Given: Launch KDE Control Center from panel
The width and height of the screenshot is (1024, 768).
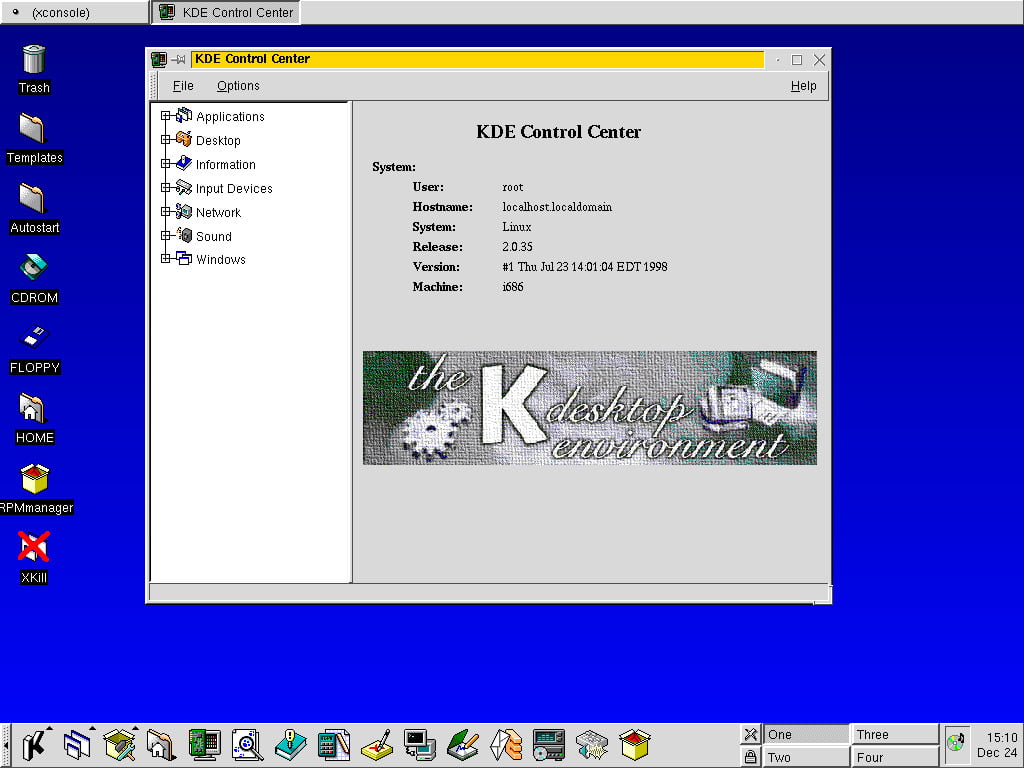Looking at the screenshot, I should tap(204, 745).
